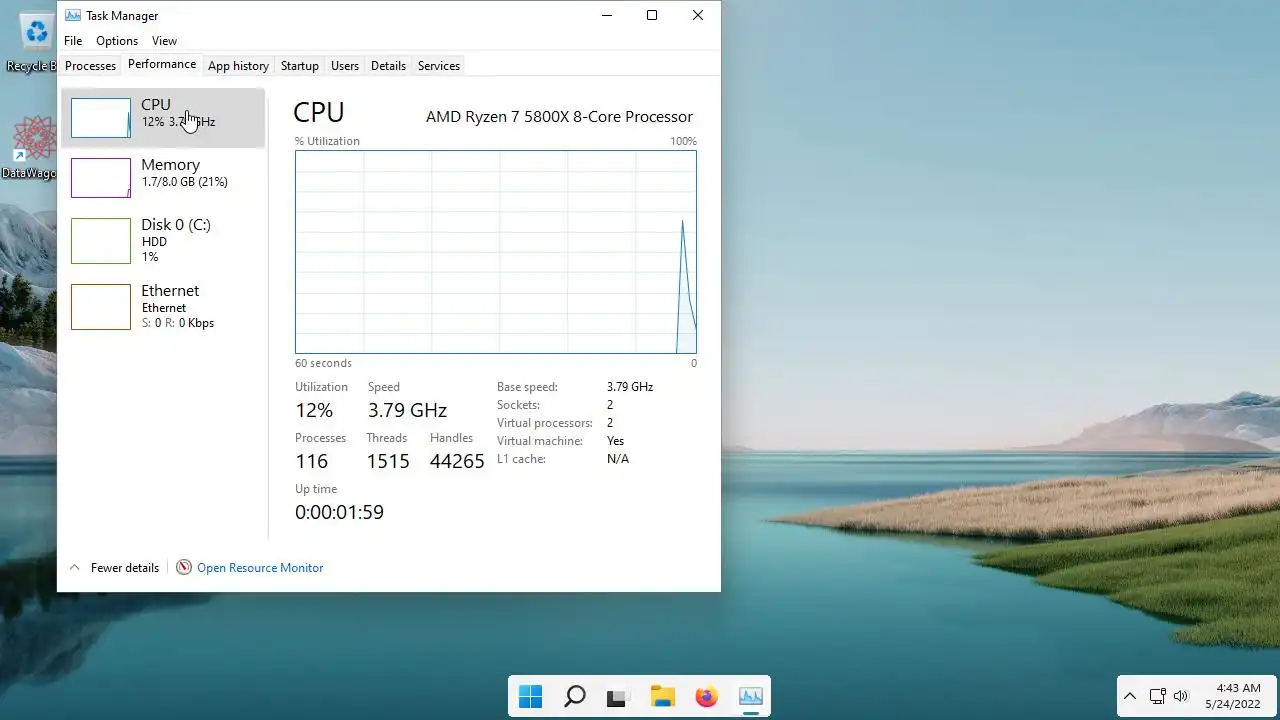This screenshot has height=720, width=1280.
Task: Click the volume speaker tray icon
Action: 1181,696
